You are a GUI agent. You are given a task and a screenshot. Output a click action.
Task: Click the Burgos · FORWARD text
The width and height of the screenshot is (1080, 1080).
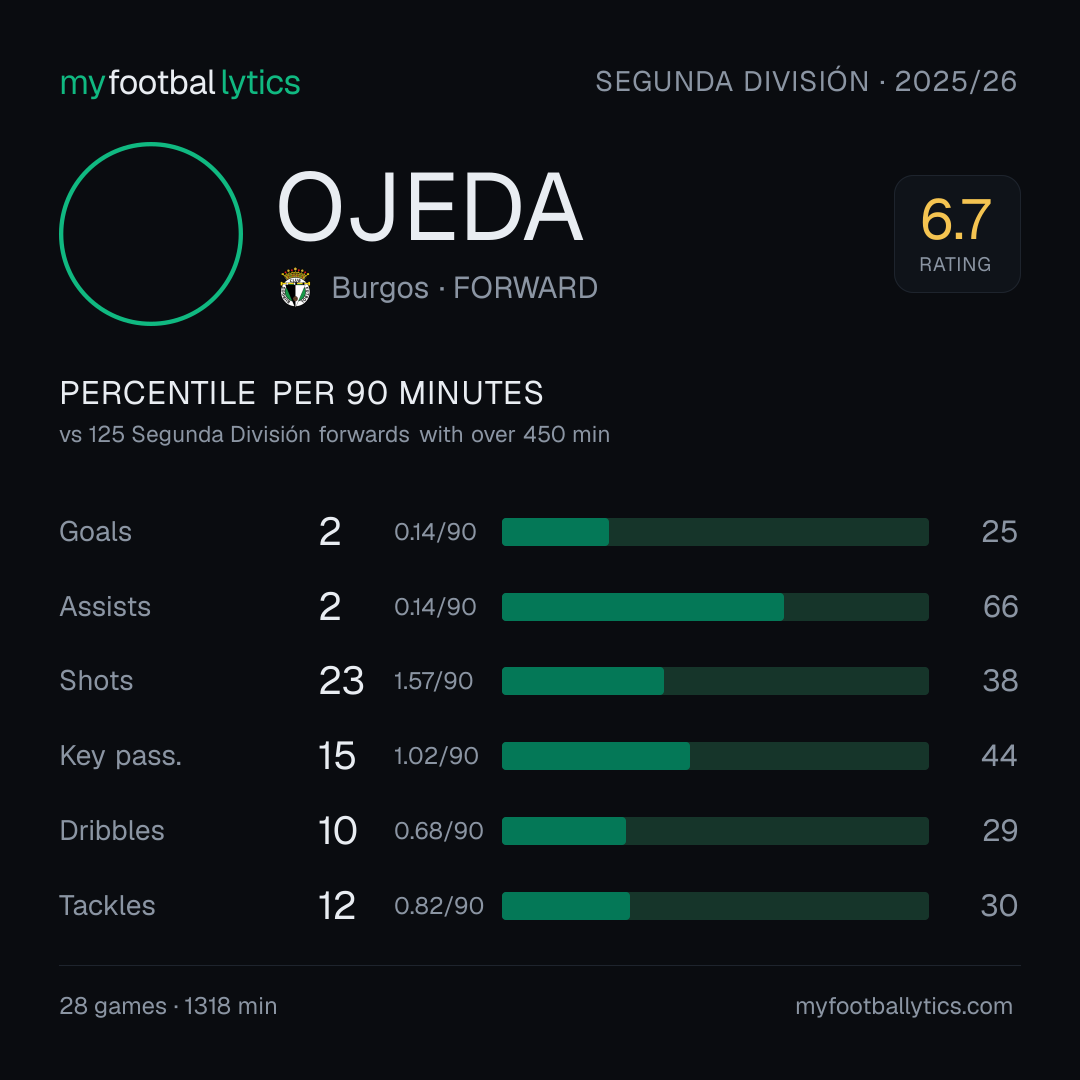(464, 288)
